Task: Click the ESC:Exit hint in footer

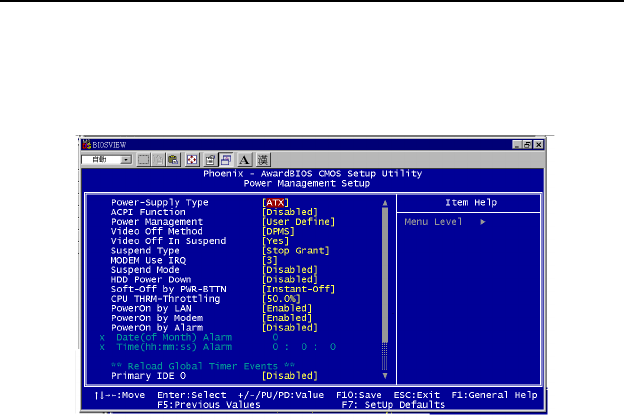Action: pos(417,395)
